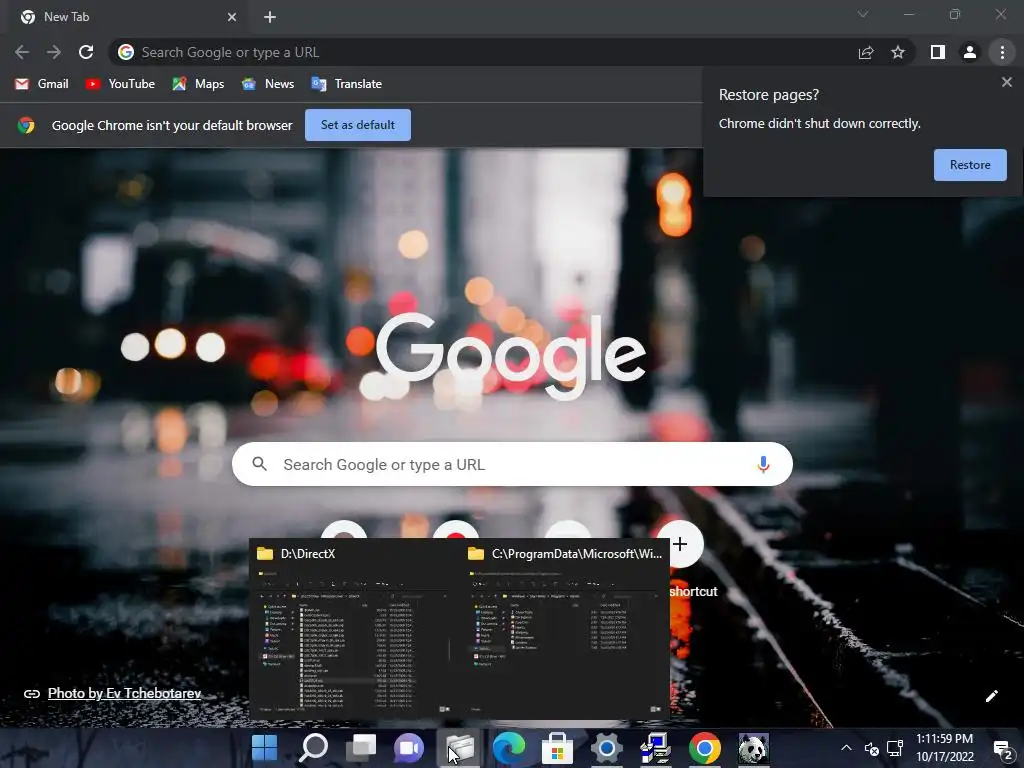Open the Windows Start menu
This screenshot has width=1024, height=768.
click(x=264, y=748)
